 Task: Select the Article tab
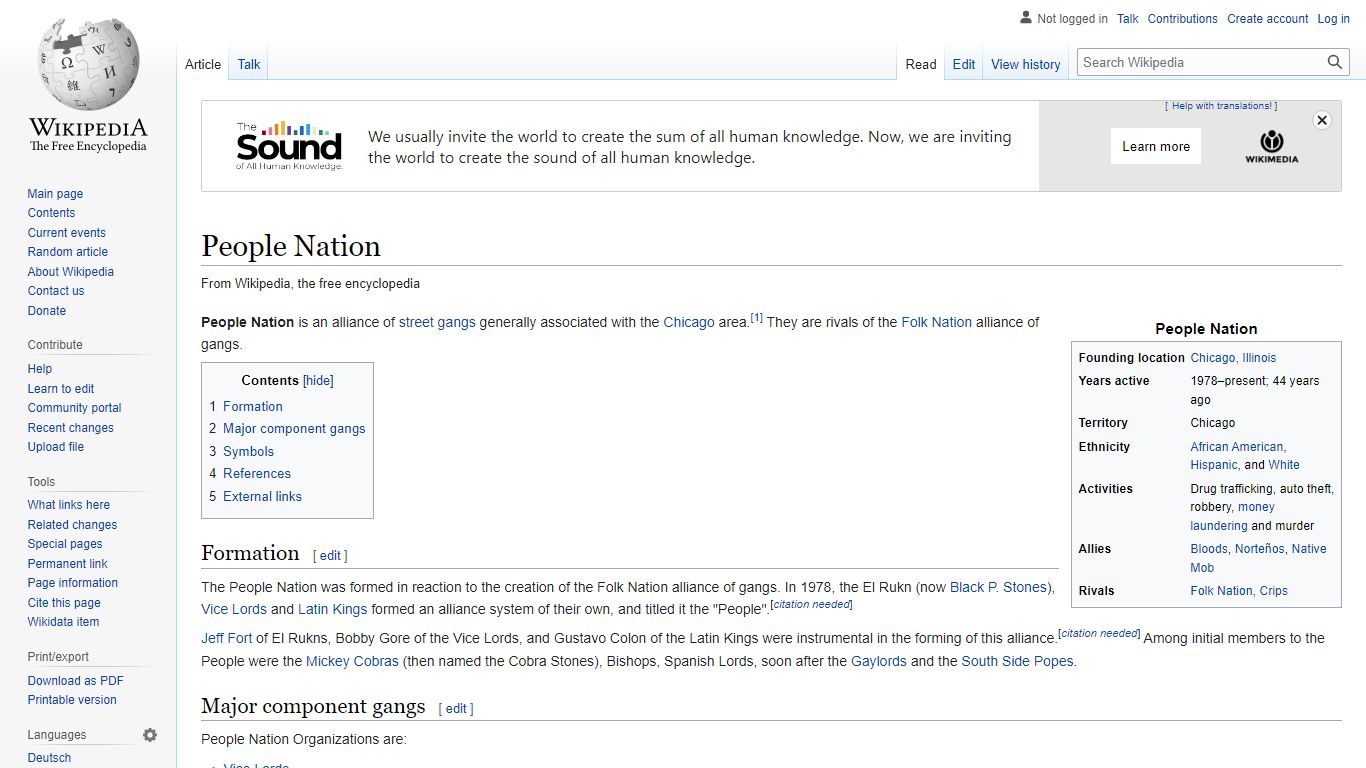point(203,64)
